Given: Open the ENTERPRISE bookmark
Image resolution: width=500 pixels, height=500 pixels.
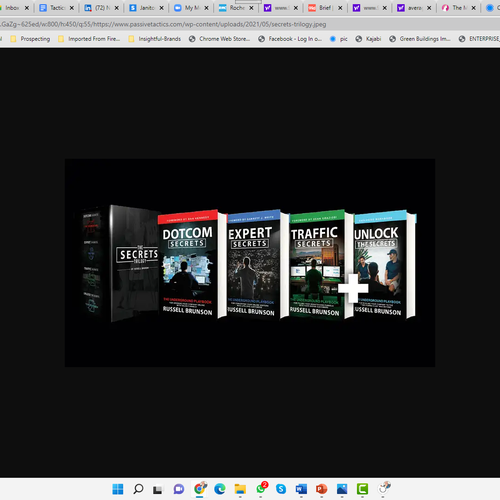Looking at the screenshot, I should point(479,39).
